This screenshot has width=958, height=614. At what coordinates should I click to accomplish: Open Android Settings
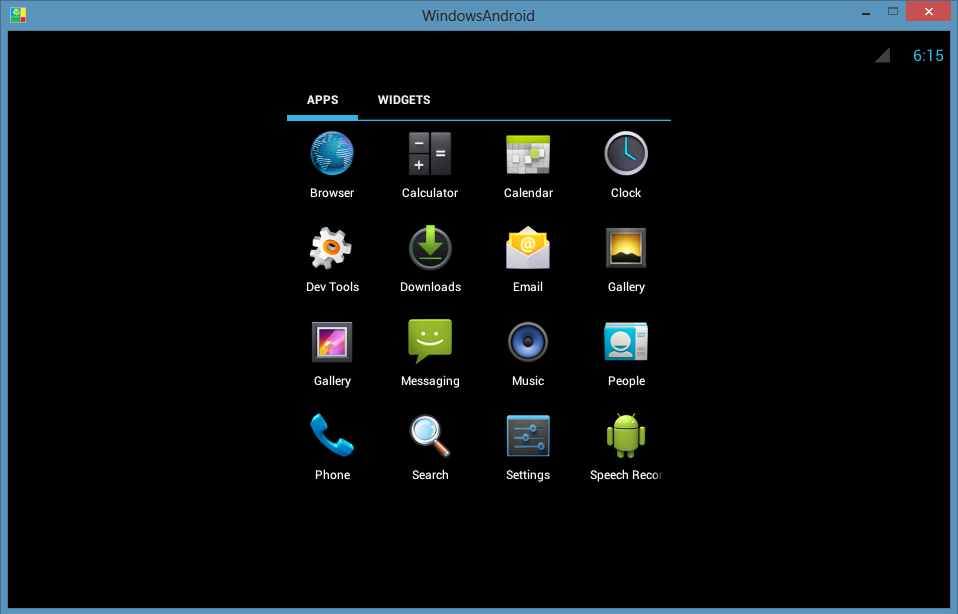coord(528,436)
